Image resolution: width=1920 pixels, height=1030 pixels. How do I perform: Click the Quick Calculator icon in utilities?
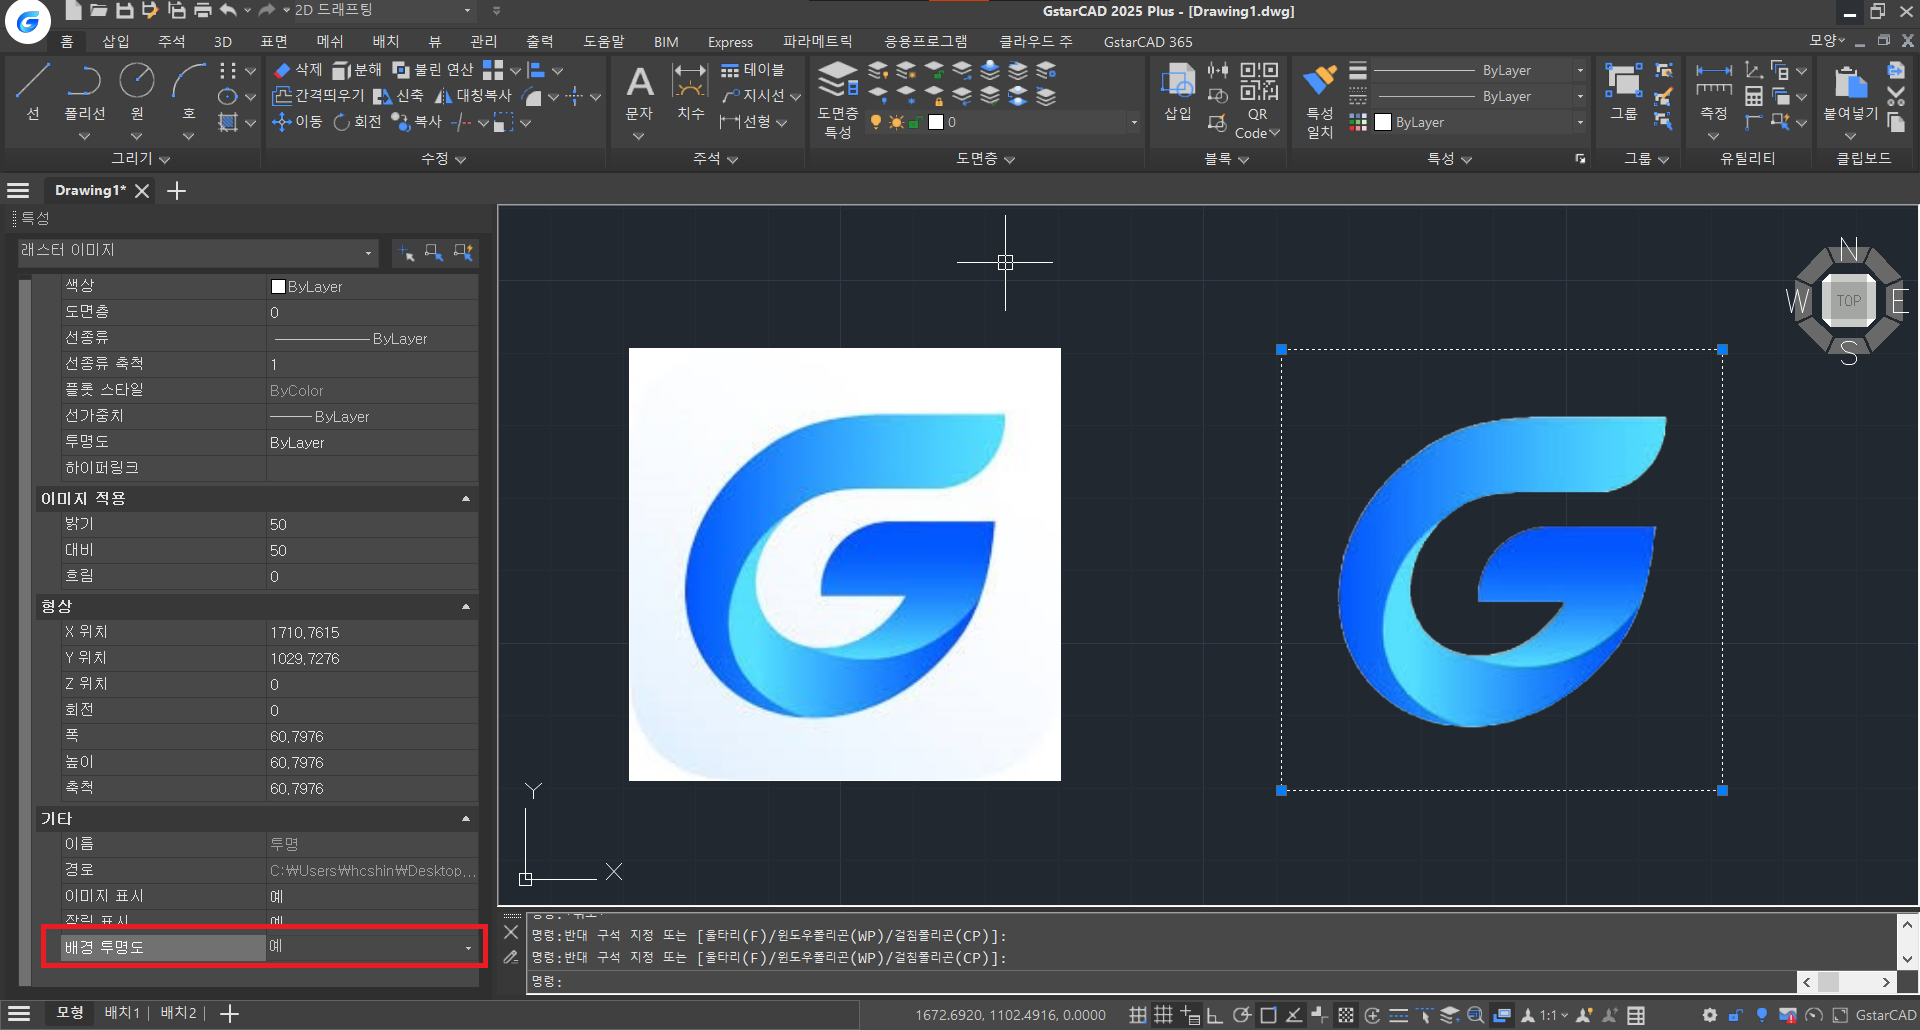[x=1754, y=97]
